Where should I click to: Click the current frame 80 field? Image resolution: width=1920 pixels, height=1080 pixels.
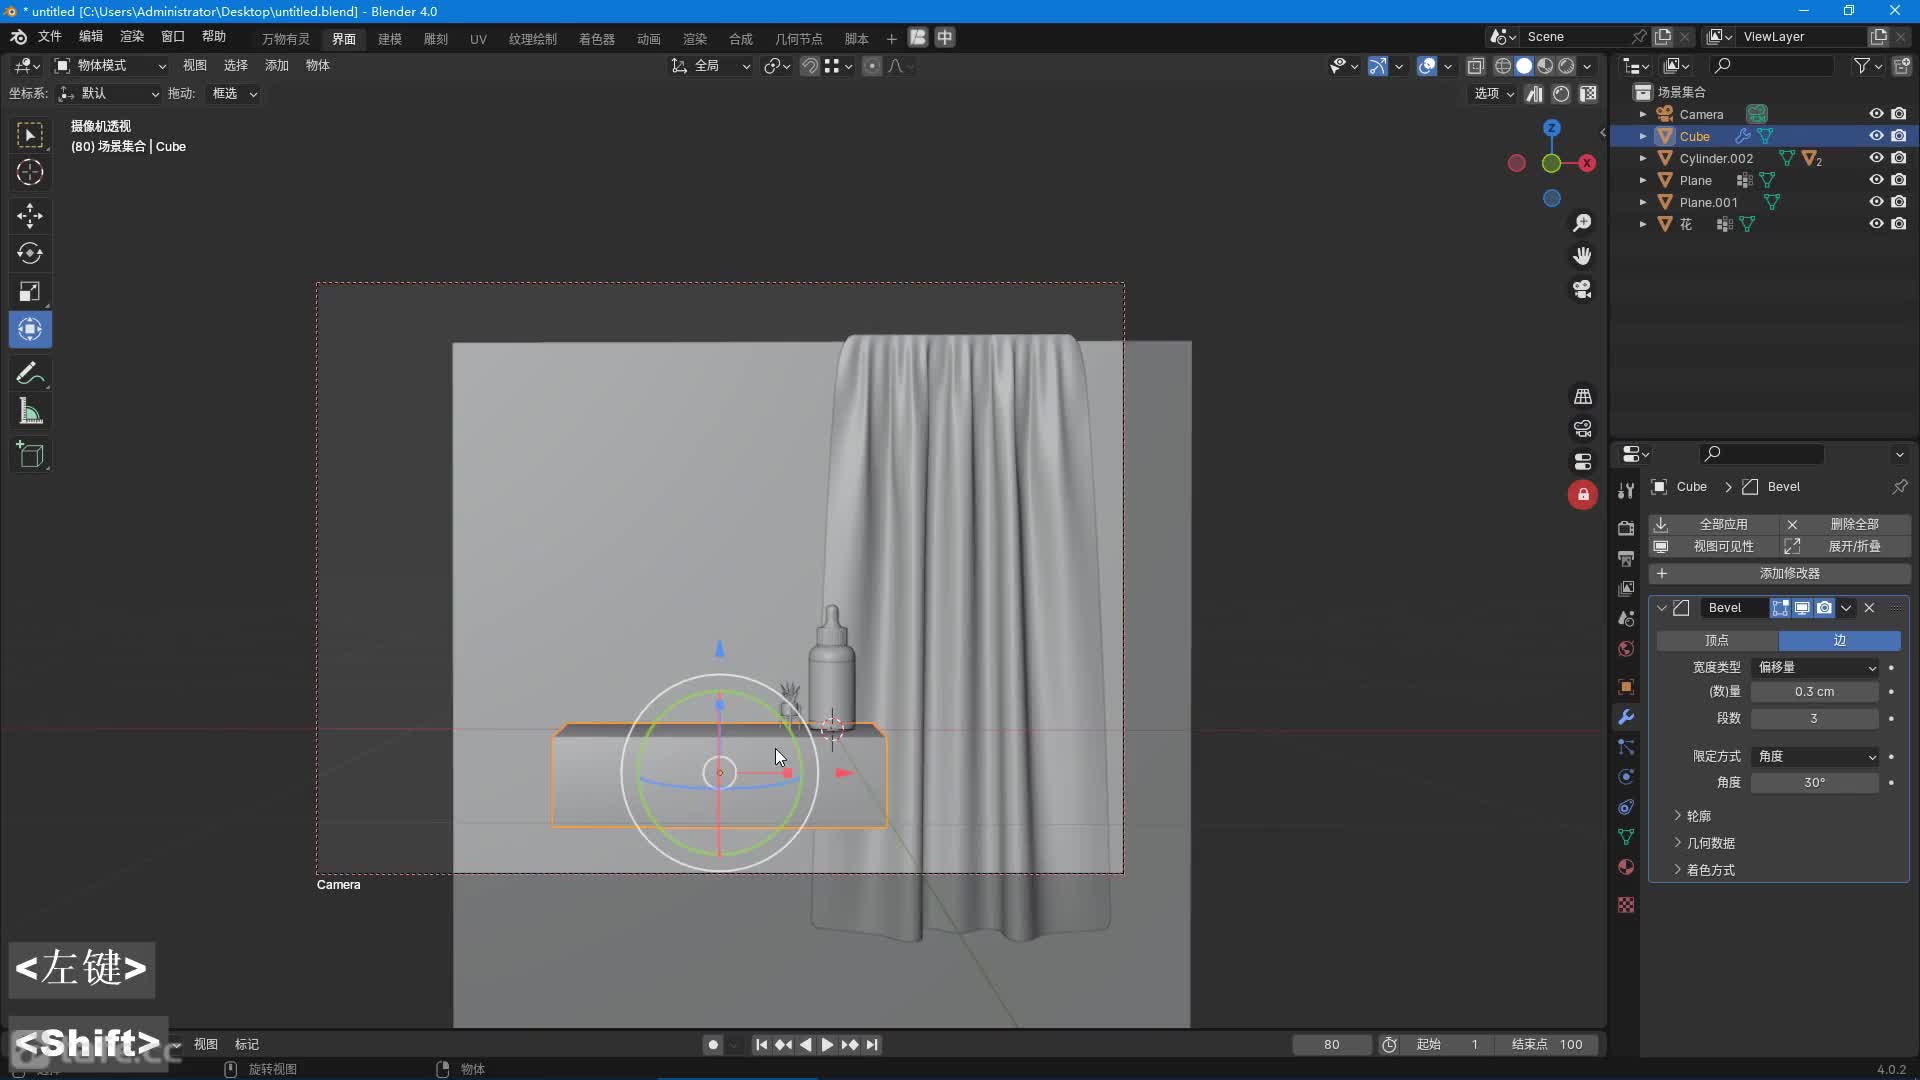click(1332, 1044)
